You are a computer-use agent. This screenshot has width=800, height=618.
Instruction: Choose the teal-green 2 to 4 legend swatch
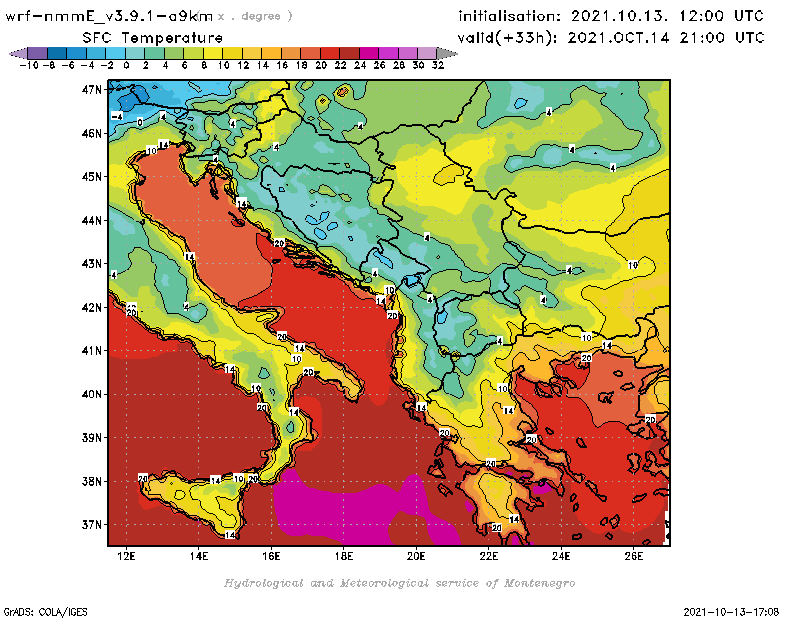click(x=155, y=53)
